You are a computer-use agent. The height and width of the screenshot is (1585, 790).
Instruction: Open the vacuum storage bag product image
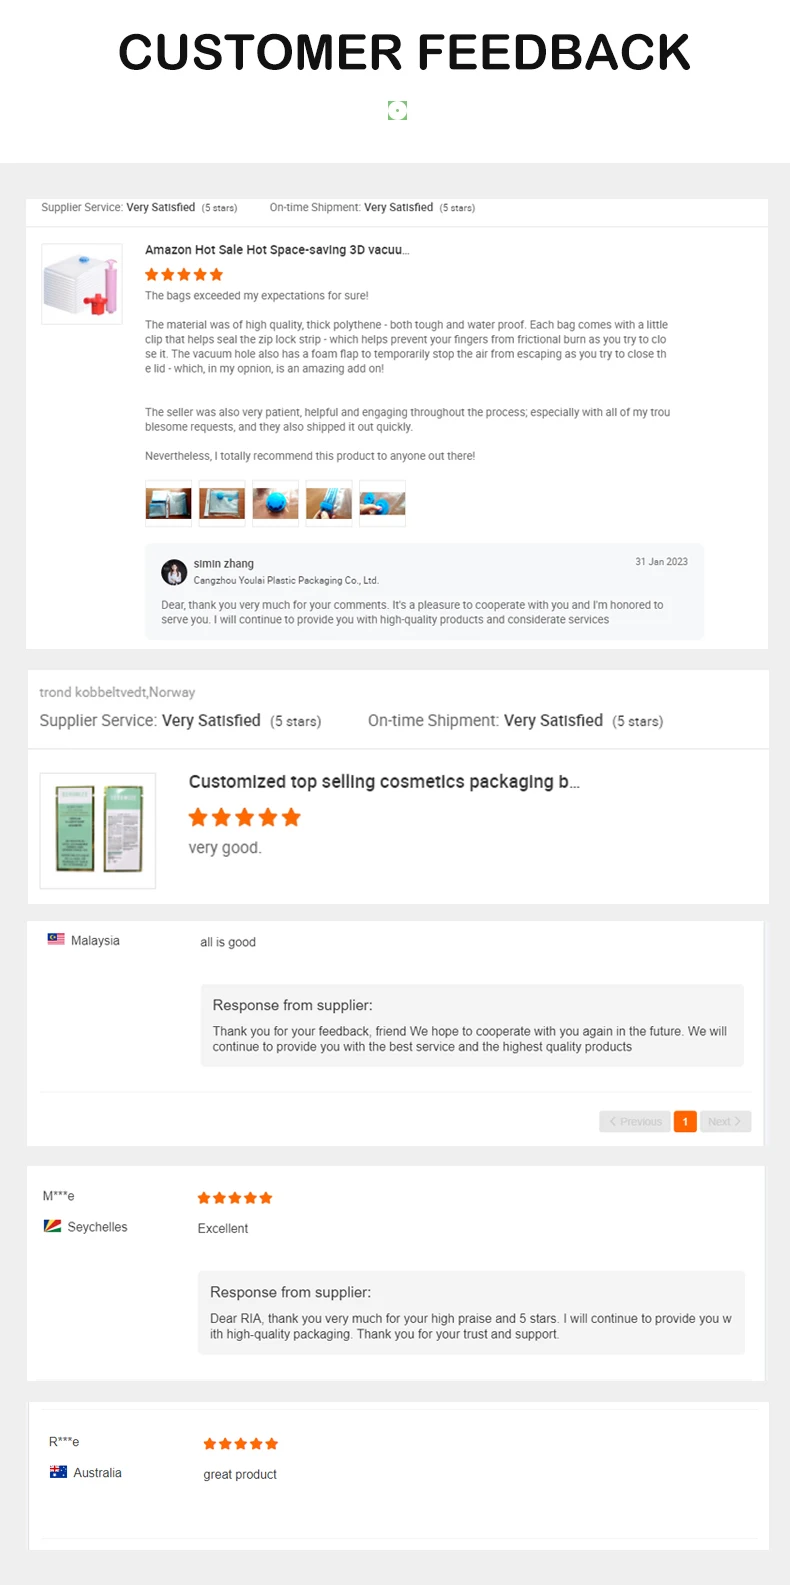(82, 284)
